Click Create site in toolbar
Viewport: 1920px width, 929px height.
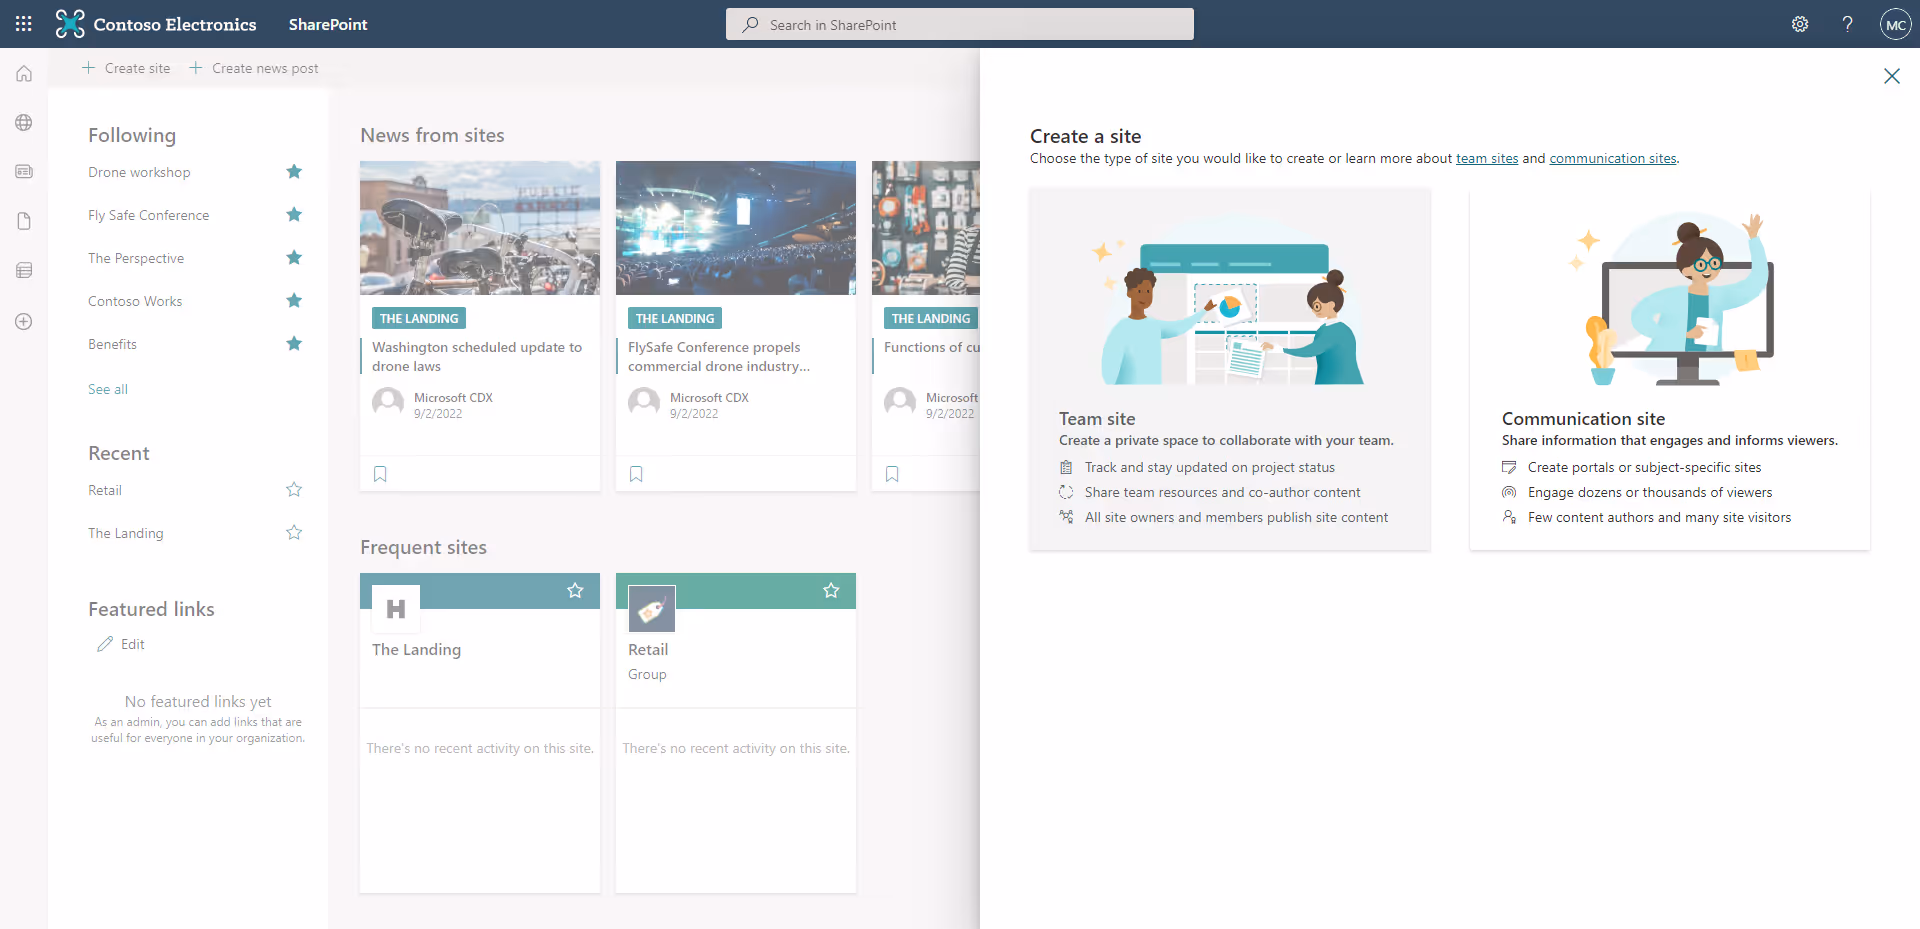coord(126,68)
